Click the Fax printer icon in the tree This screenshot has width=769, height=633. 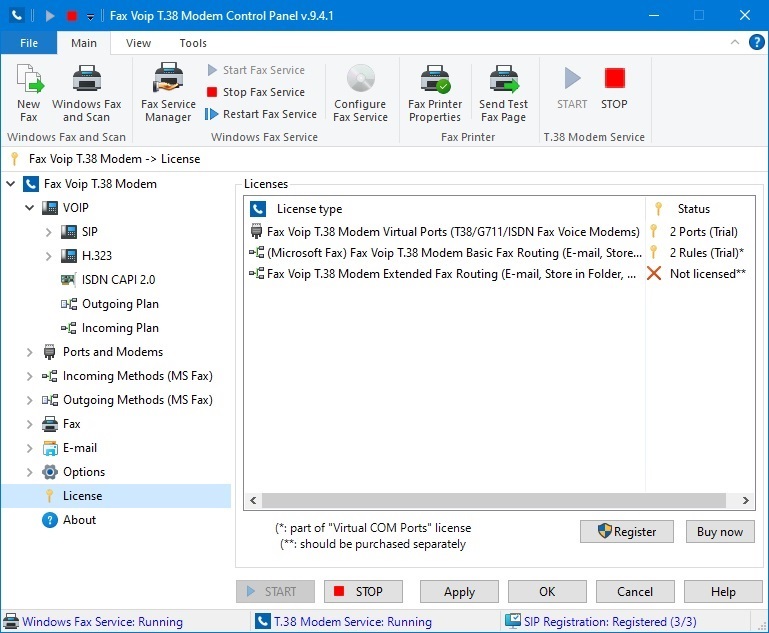click(50, 424)
